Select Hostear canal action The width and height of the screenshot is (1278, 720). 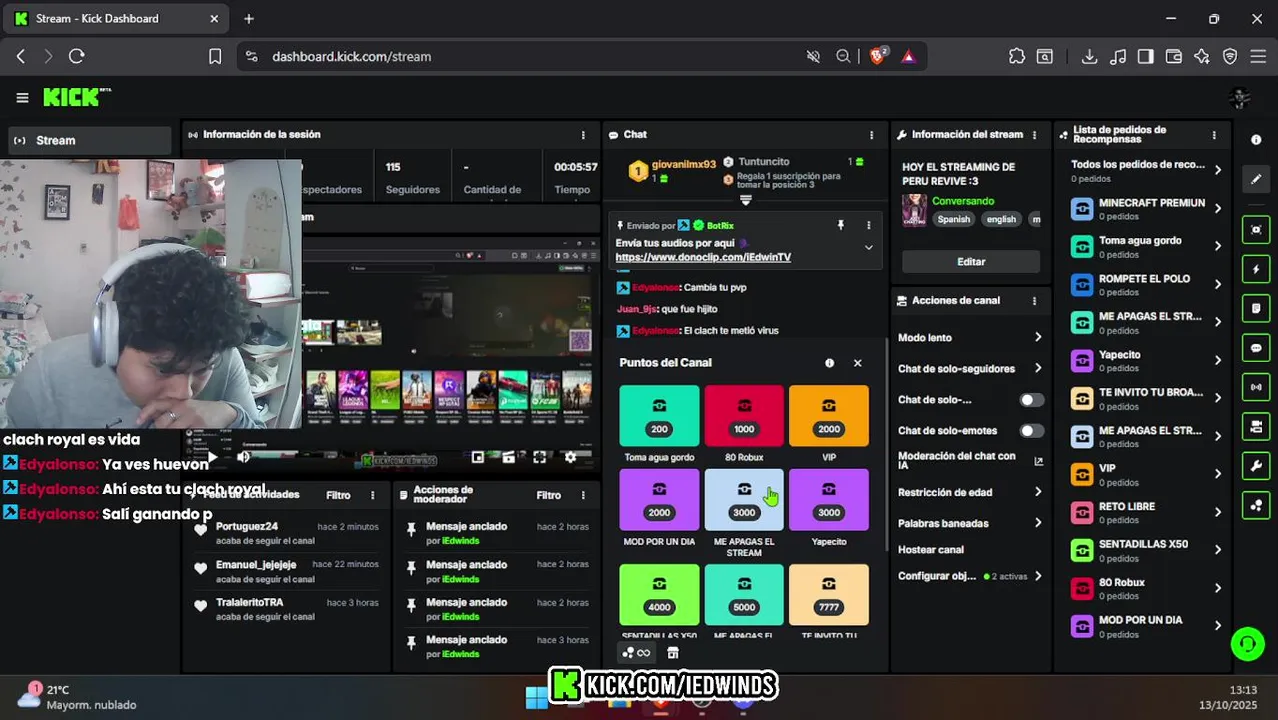coord(931,550)
